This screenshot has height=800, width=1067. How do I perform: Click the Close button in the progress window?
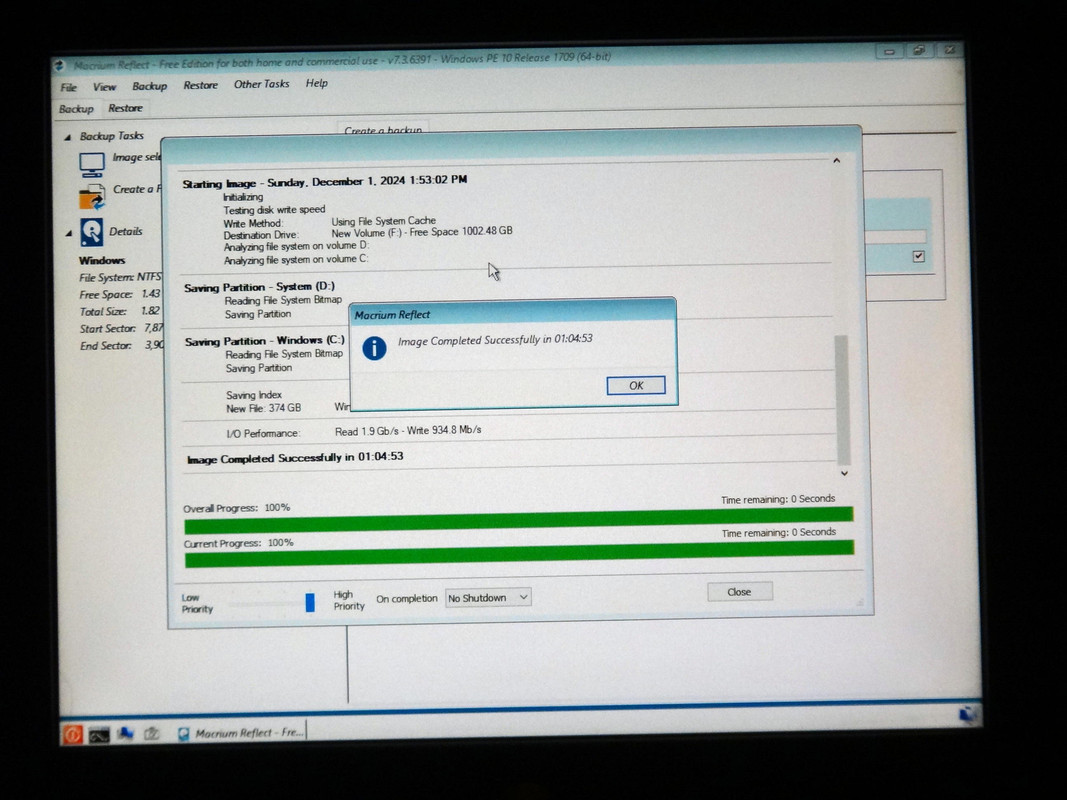(740, 592)
